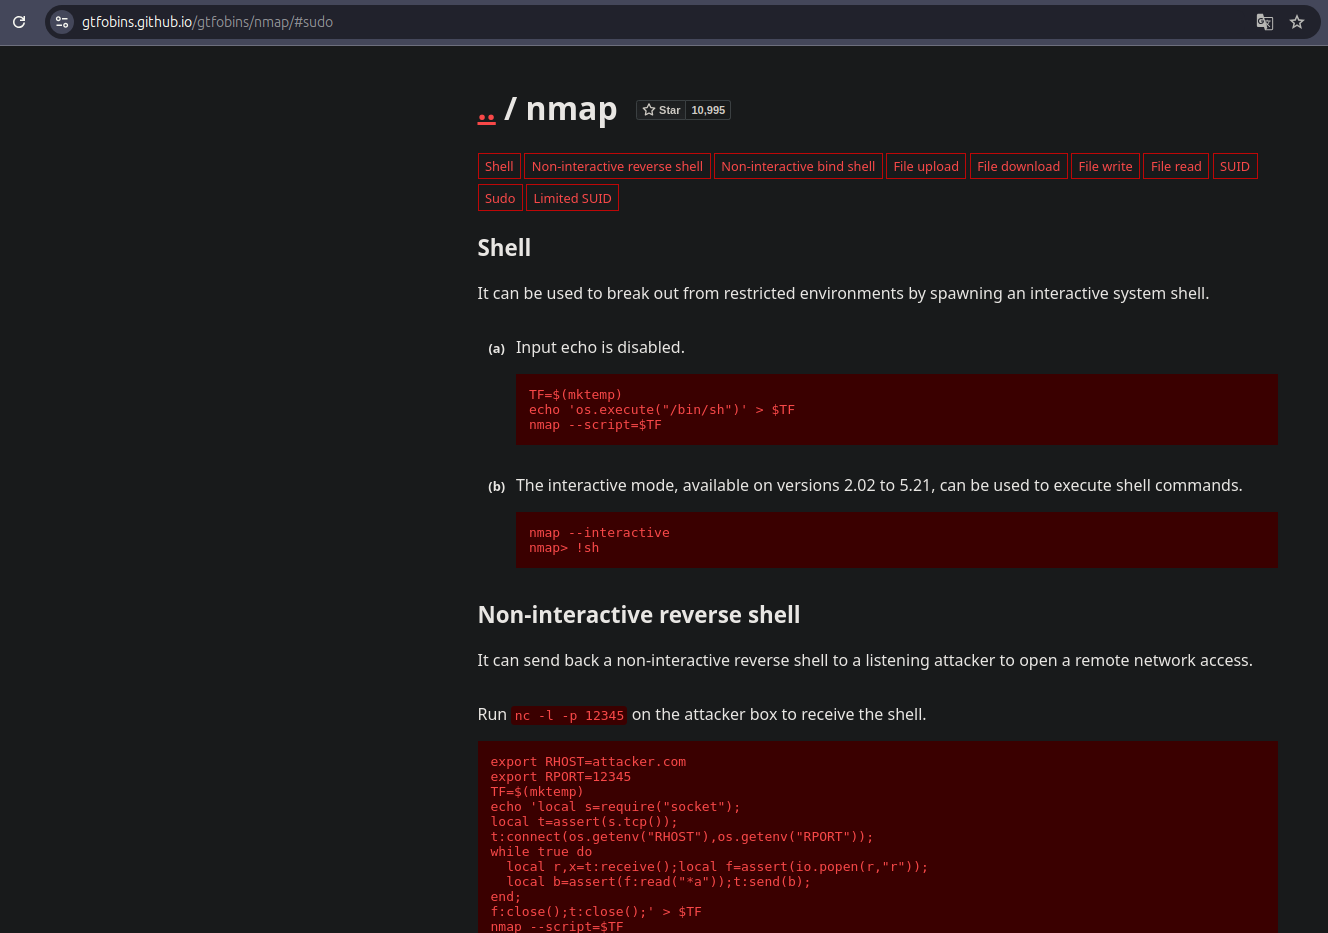Viewport: 1328px width, 933px height.
Task: Click the "nmap" page title
Action: (x=571, y=108)
